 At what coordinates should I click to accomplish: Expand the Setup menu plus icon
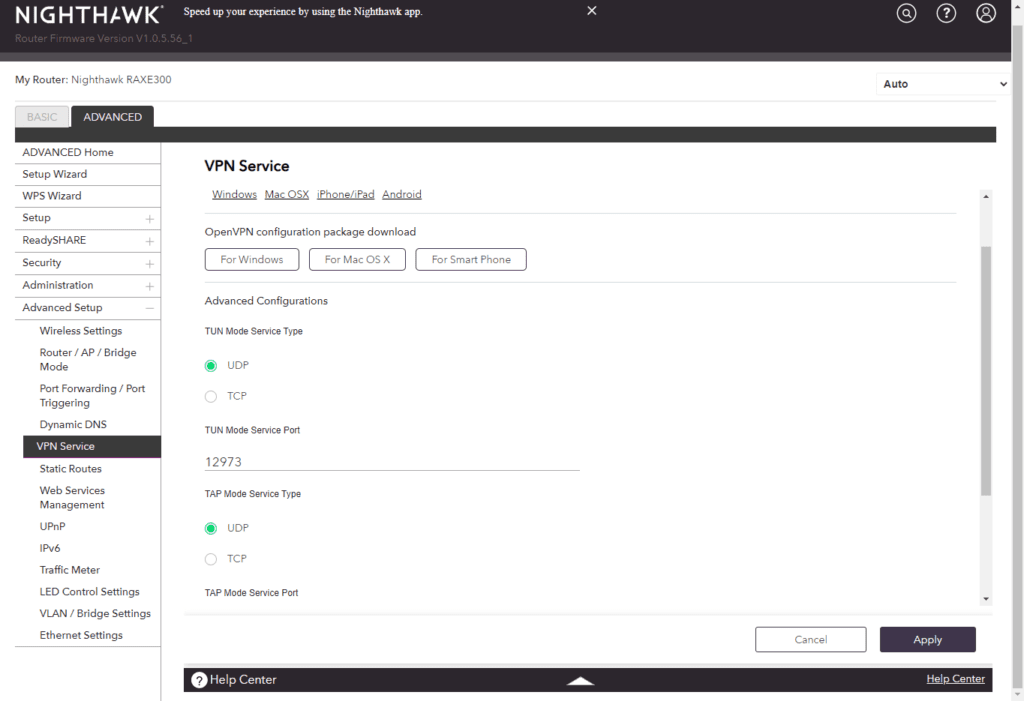pyautogui.click(x=149, y=218)
